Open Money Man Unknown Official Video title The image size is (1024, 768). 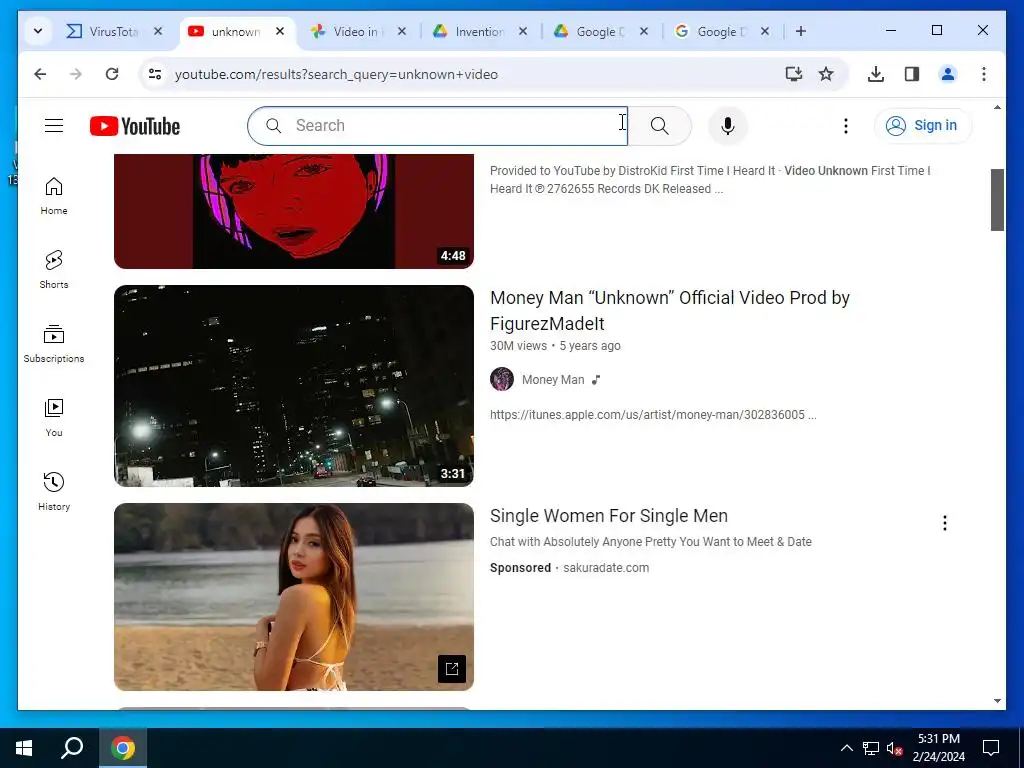click(x=669, y=310)
